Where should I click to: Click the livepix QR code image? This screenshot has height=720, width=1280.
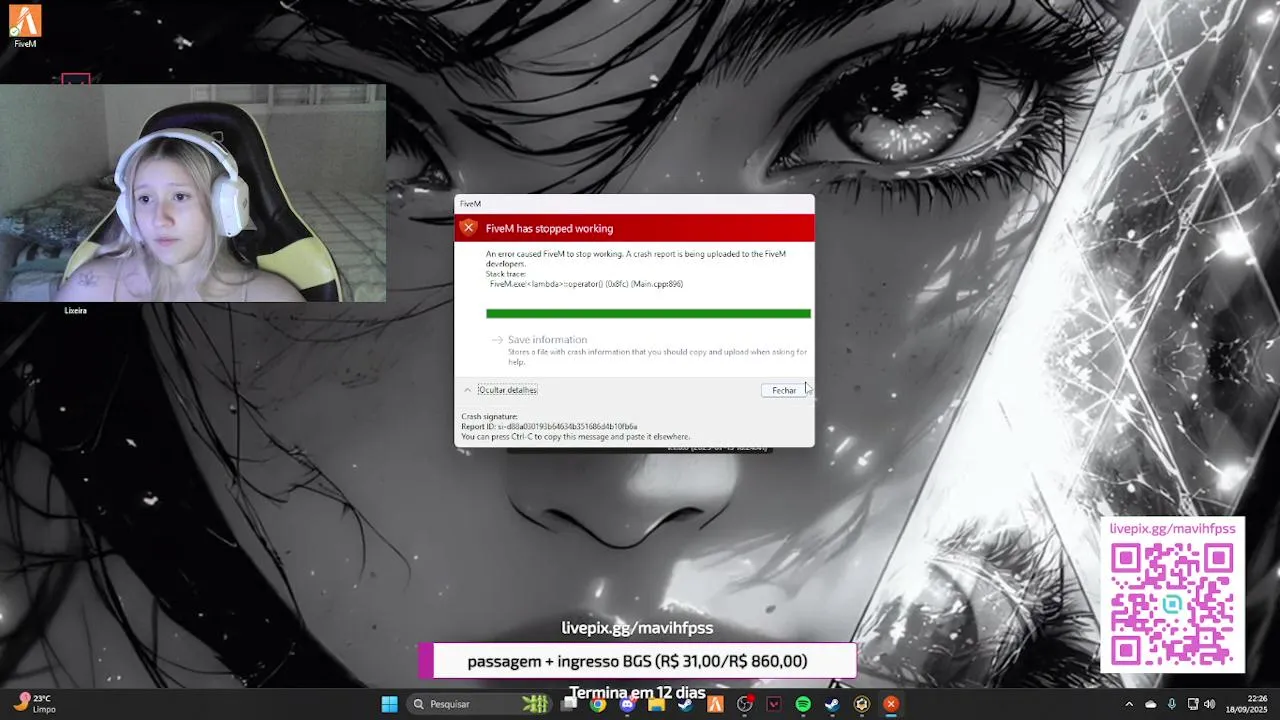[x=1172, y=605]
